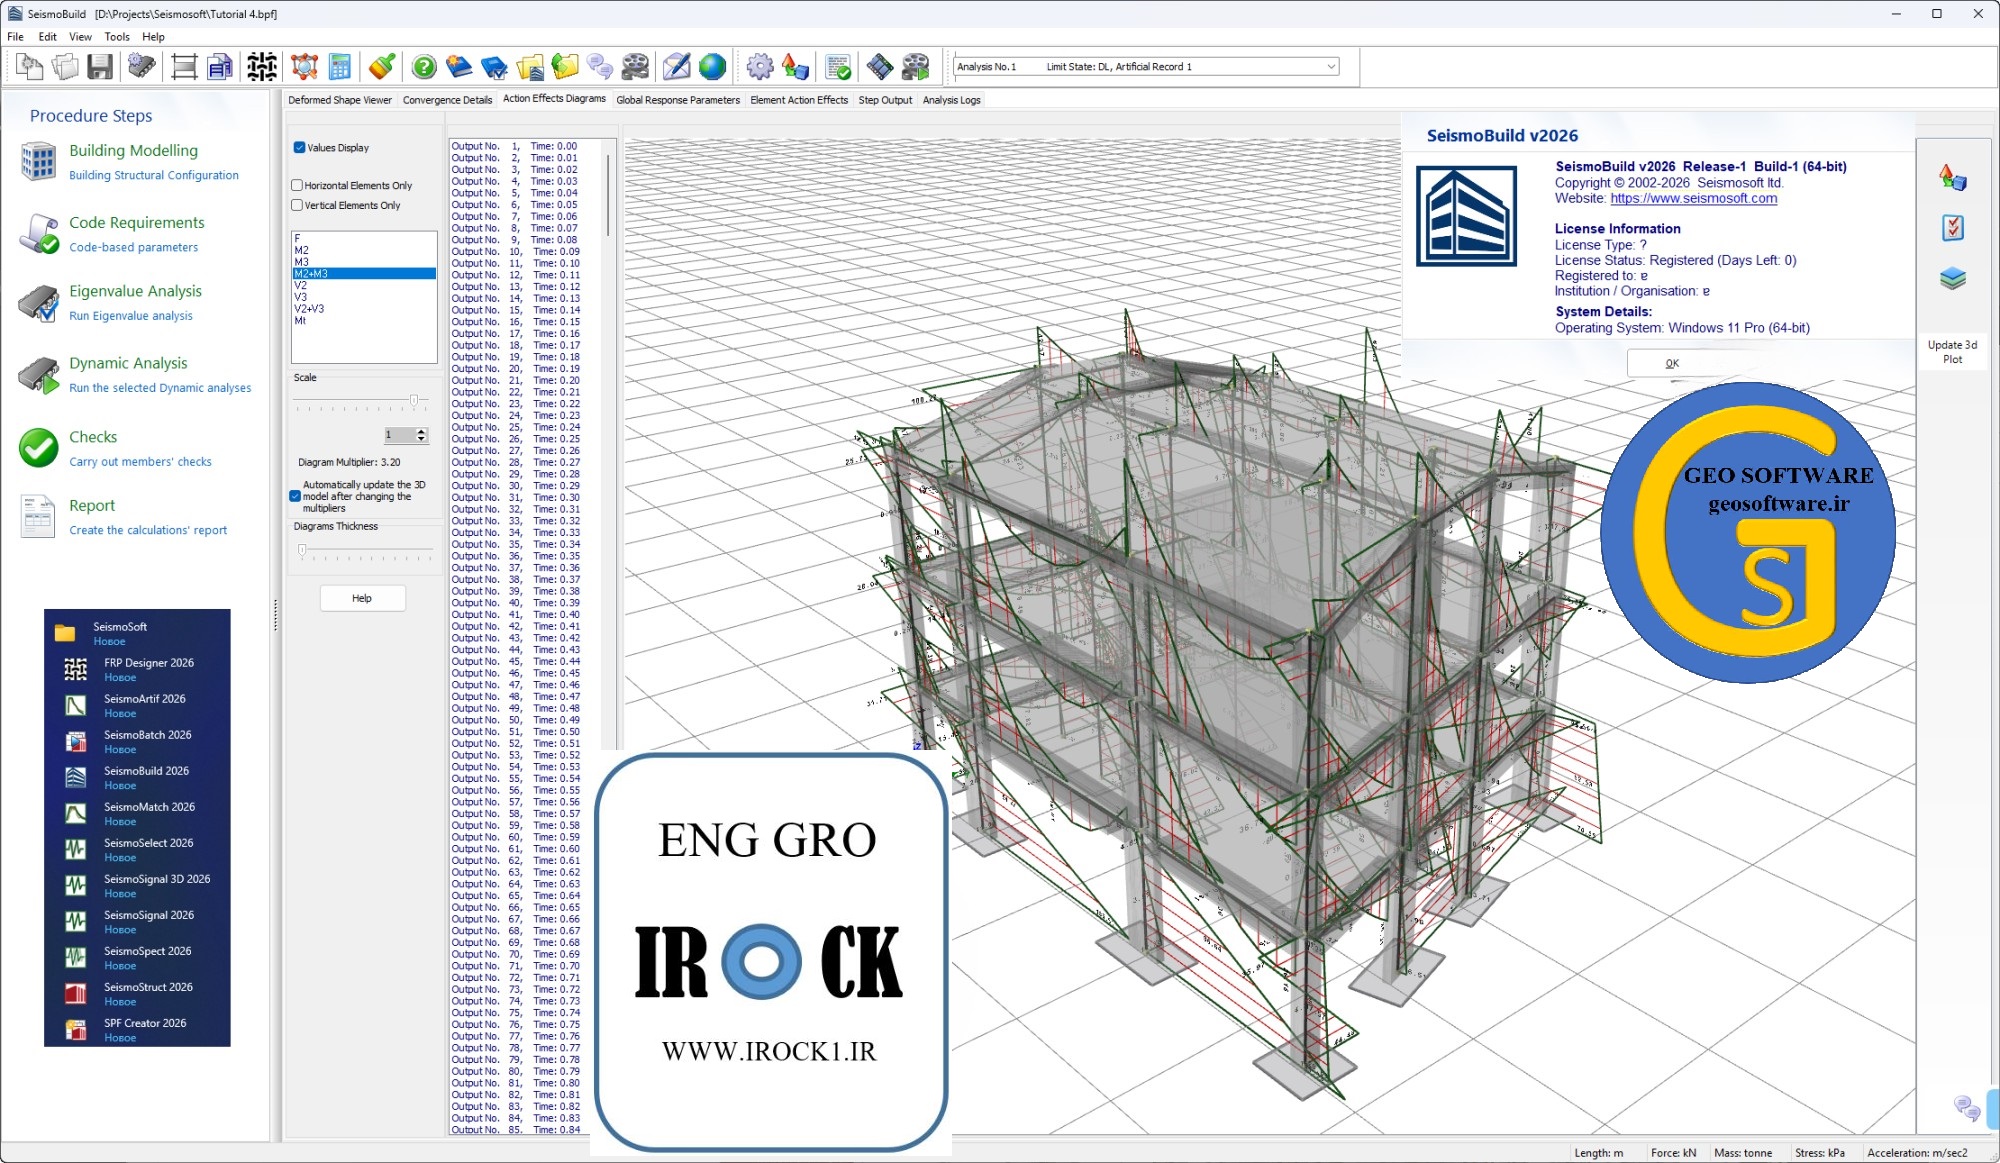
Task: Select V2+V3 in the action list
Action: click(x=309, y=309)
